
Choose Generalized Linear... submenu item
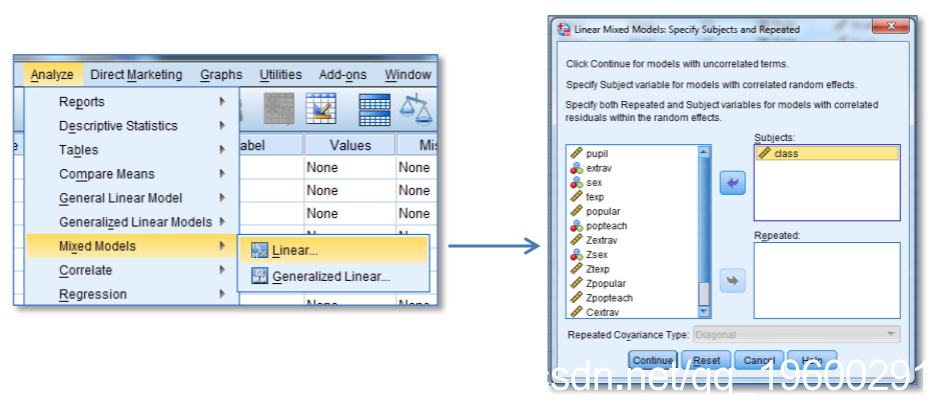(x=333, y=276)
